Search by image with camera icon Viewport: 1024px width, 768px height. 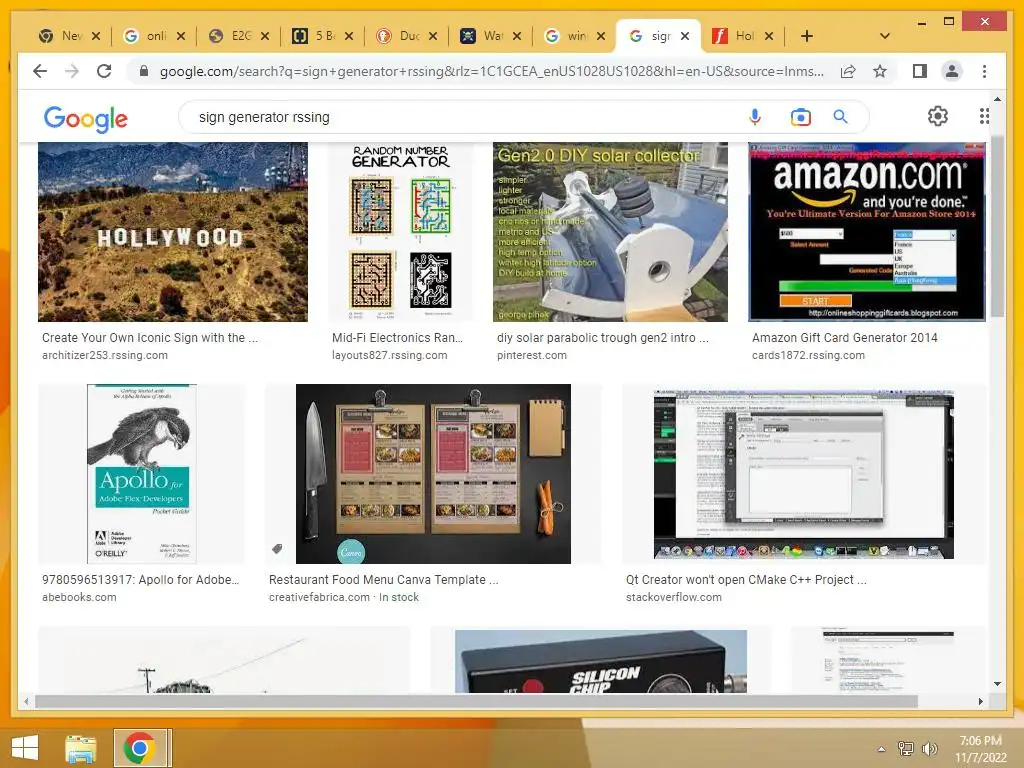800,117
